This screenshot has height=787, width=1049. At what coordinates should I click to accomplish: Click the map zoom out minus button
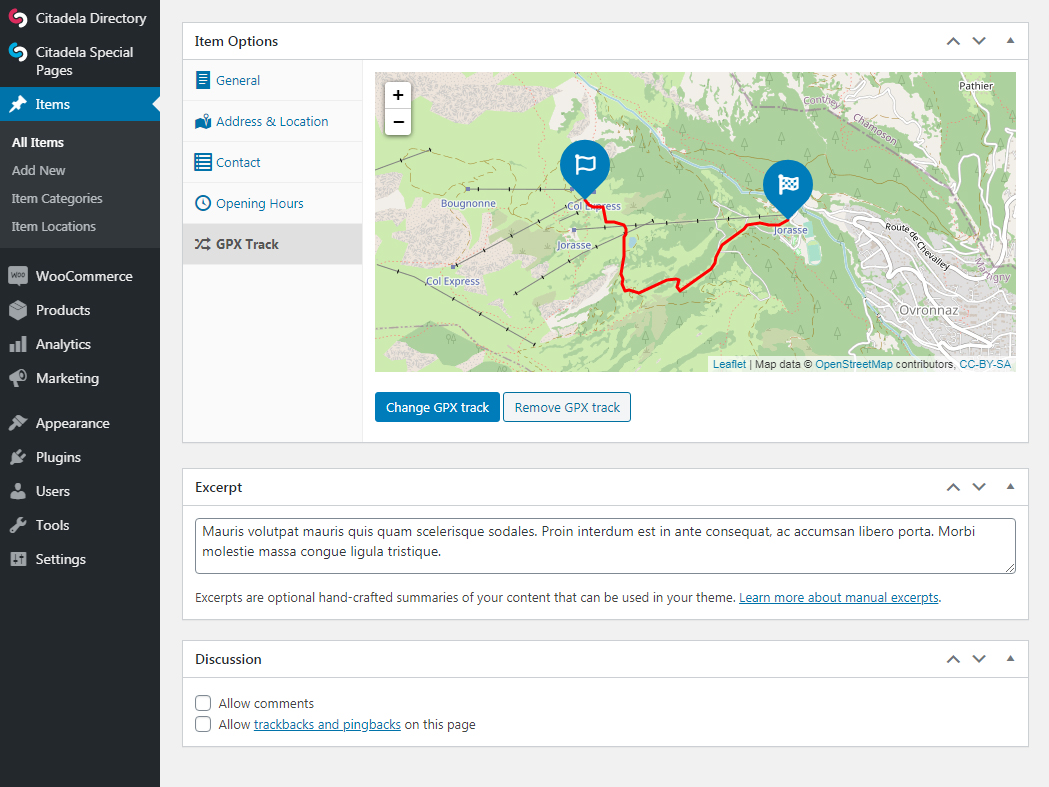tap(398, 122)
